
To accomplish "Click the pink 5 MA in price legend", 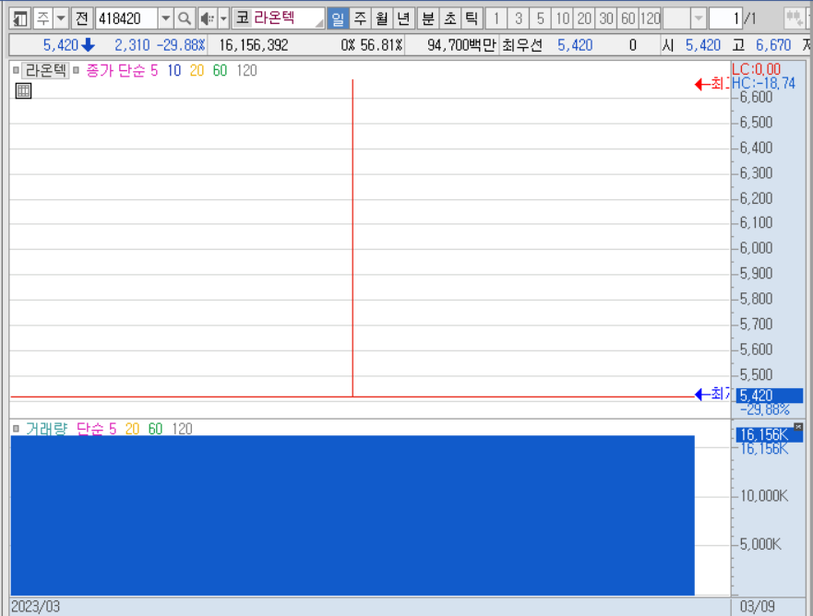I will (x=154, y=70).
